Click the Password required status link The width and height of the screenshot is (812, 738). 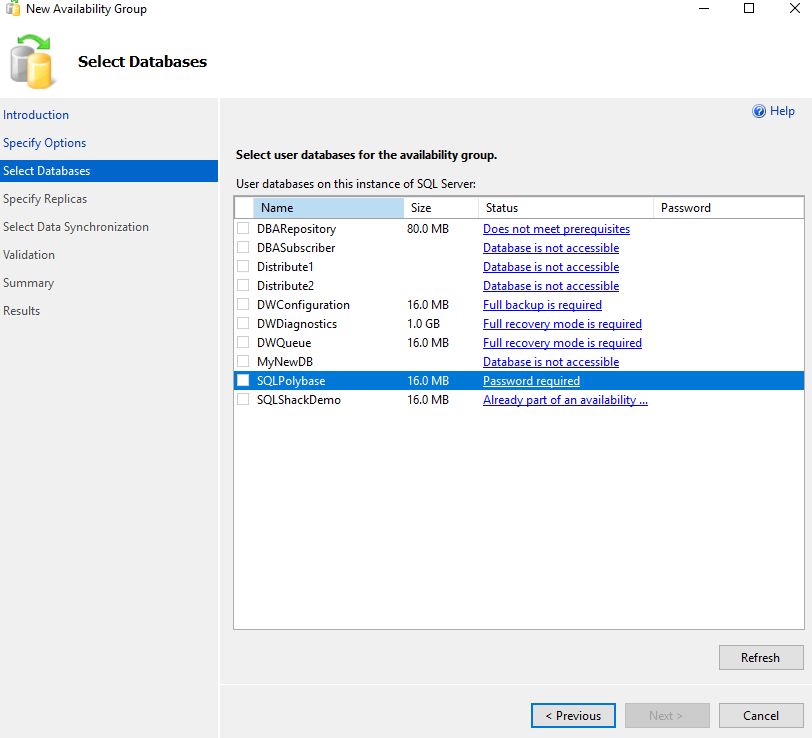click(531, 380)
